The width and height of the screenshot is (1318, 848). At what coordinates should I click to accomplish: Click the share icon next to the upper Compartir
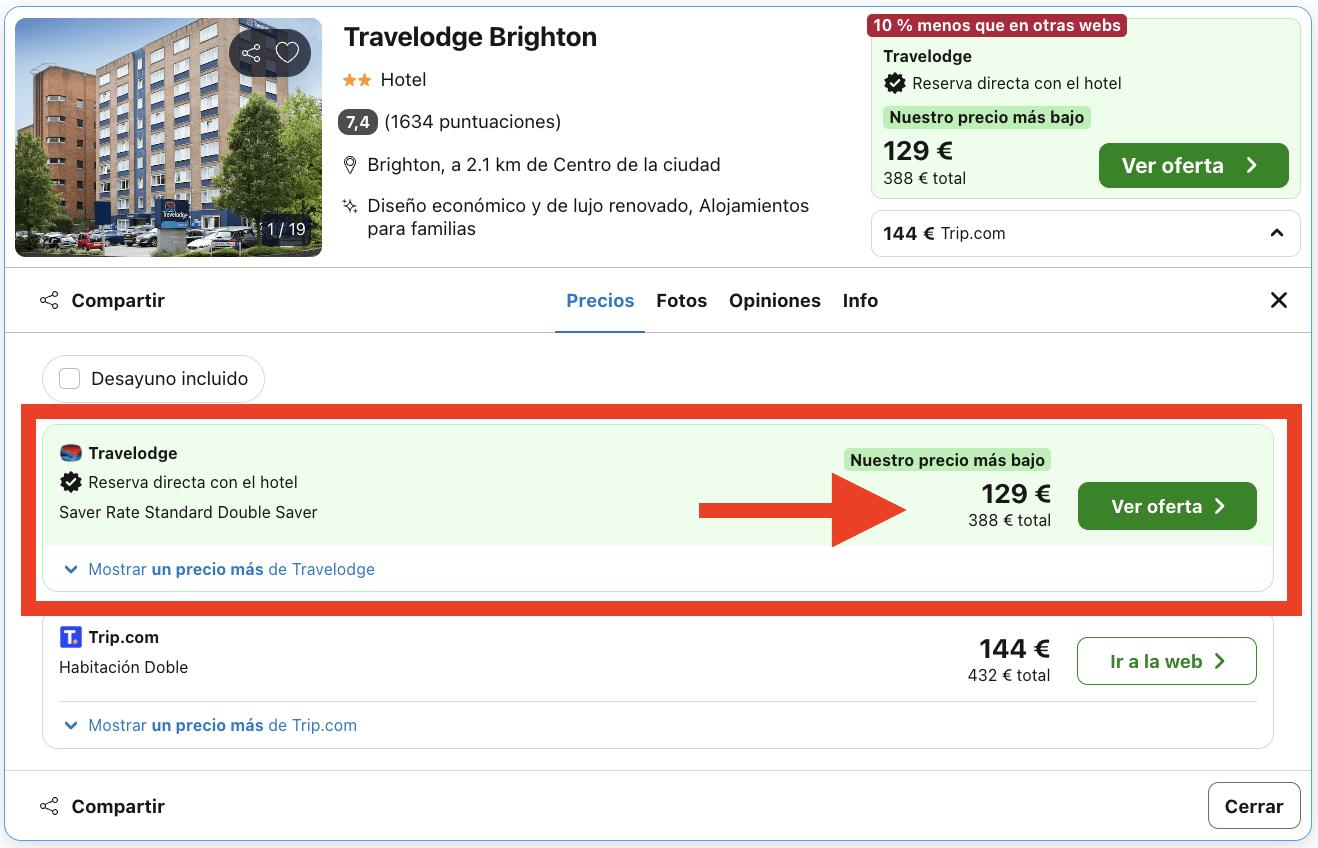tap(49, 300)
